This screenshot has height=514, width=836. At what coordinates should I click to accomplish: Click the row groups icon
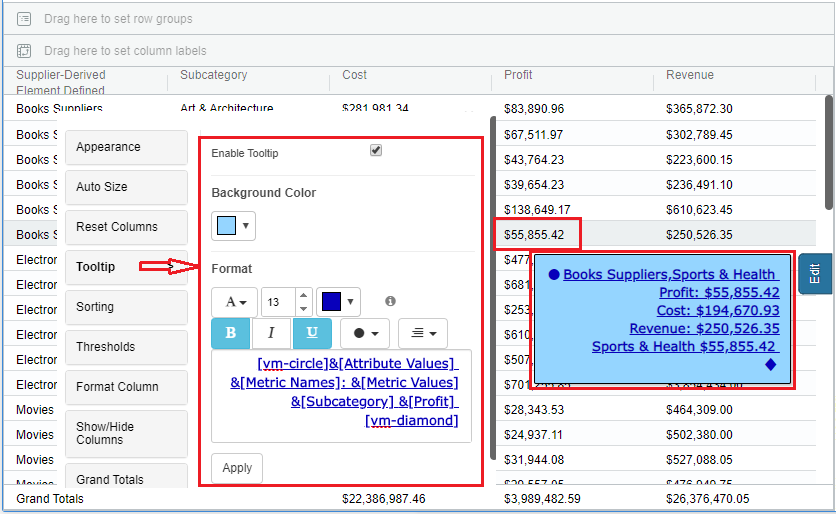pyautogui.click(x=24, y=19)
